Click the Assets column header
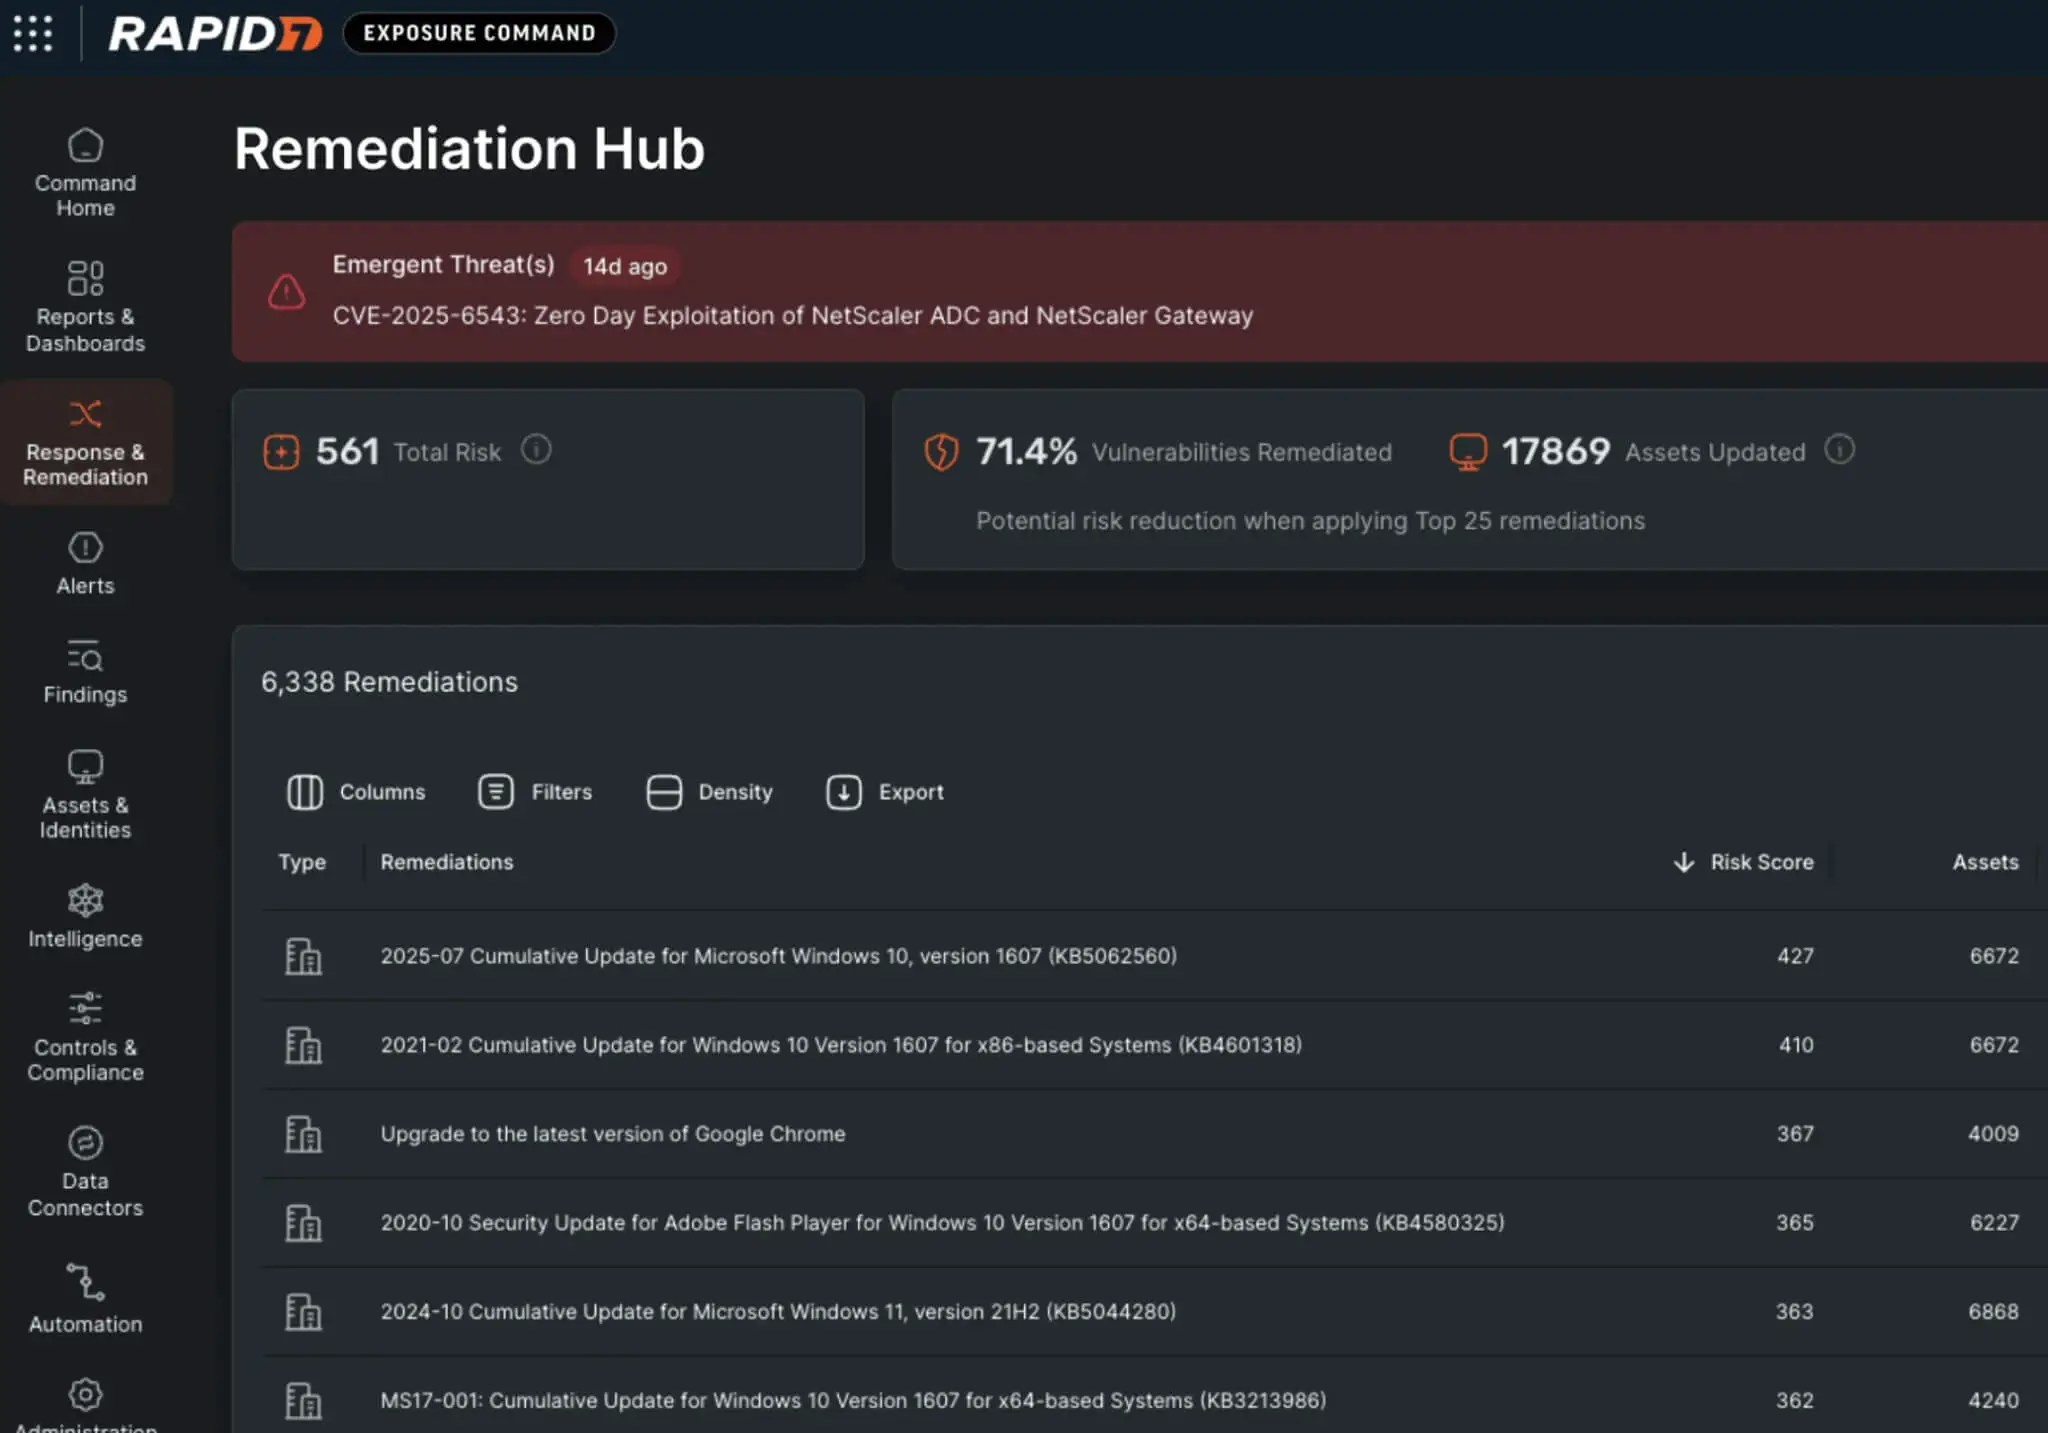Screen dimensions: 2048x1433 pyautogui.click(x=1985, y=862)
